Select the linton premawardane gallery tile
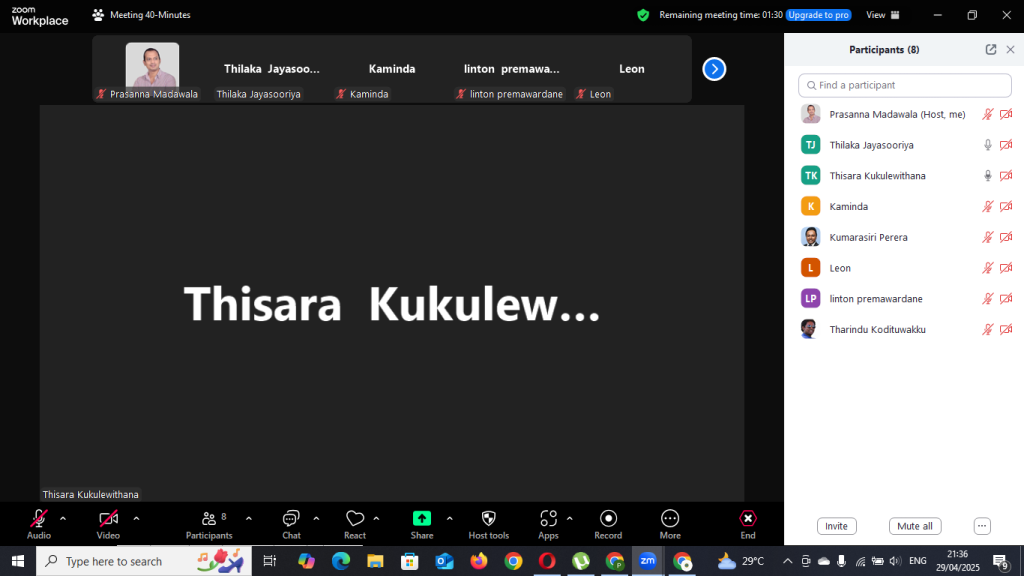Image resolution: width=1024 pixels, height=576 pixels. pyautogui.click(x=511, y=69)
